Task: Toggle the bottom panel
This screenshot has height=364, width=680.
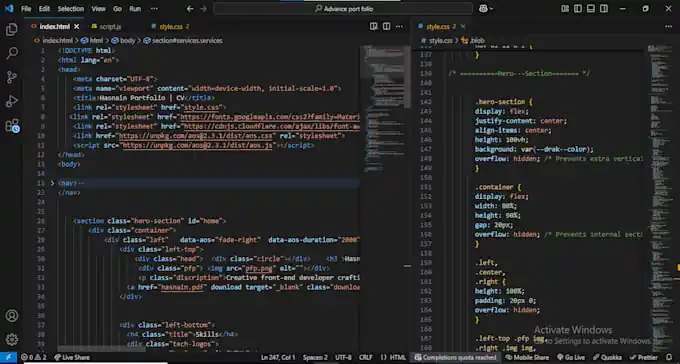Action: 591,9
